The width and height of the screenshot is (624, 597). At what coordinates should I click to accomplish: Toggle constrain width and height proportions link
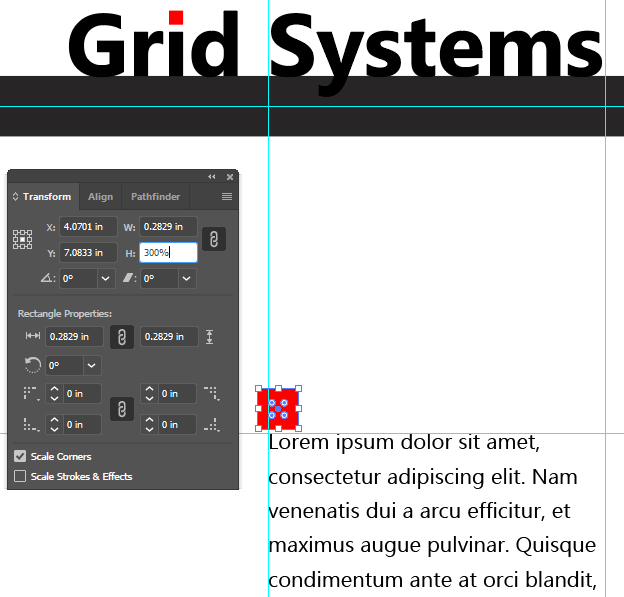pos(212,239)
